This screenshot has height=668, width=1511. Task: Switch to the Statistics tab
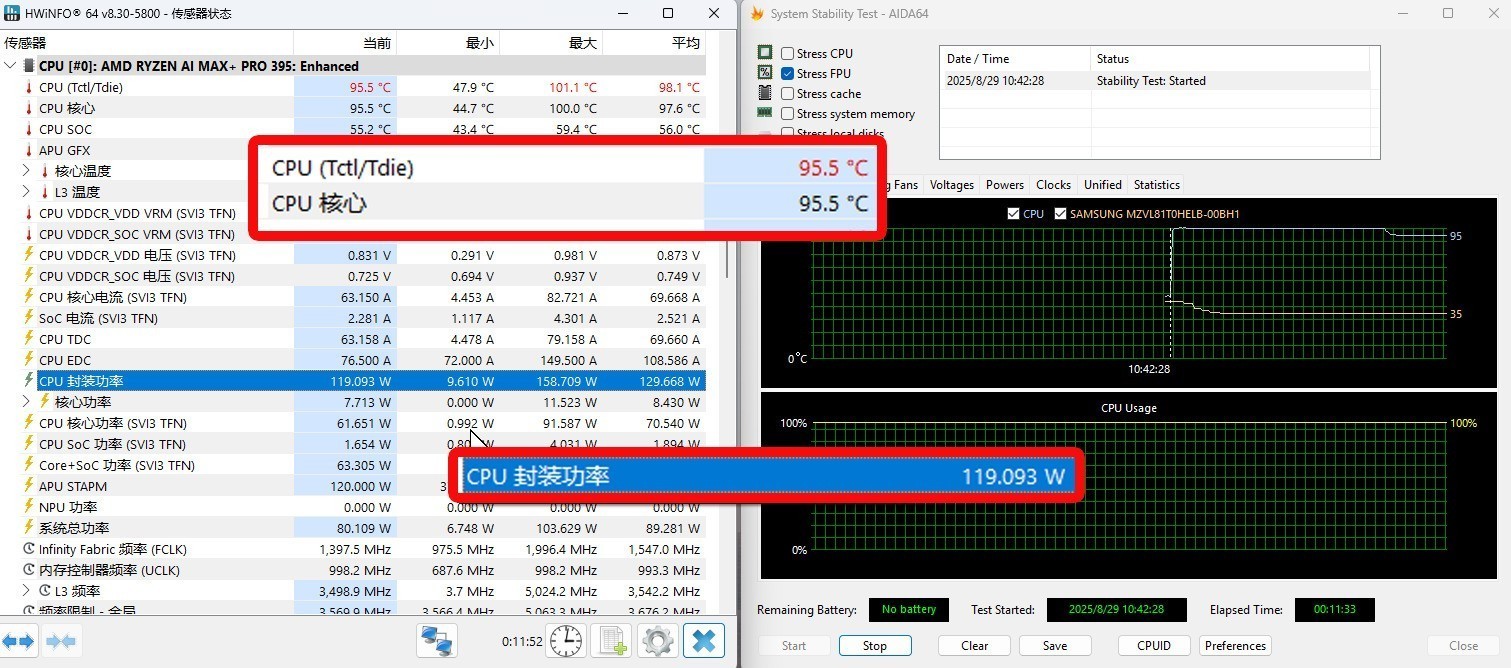[x=1156, y=185]
